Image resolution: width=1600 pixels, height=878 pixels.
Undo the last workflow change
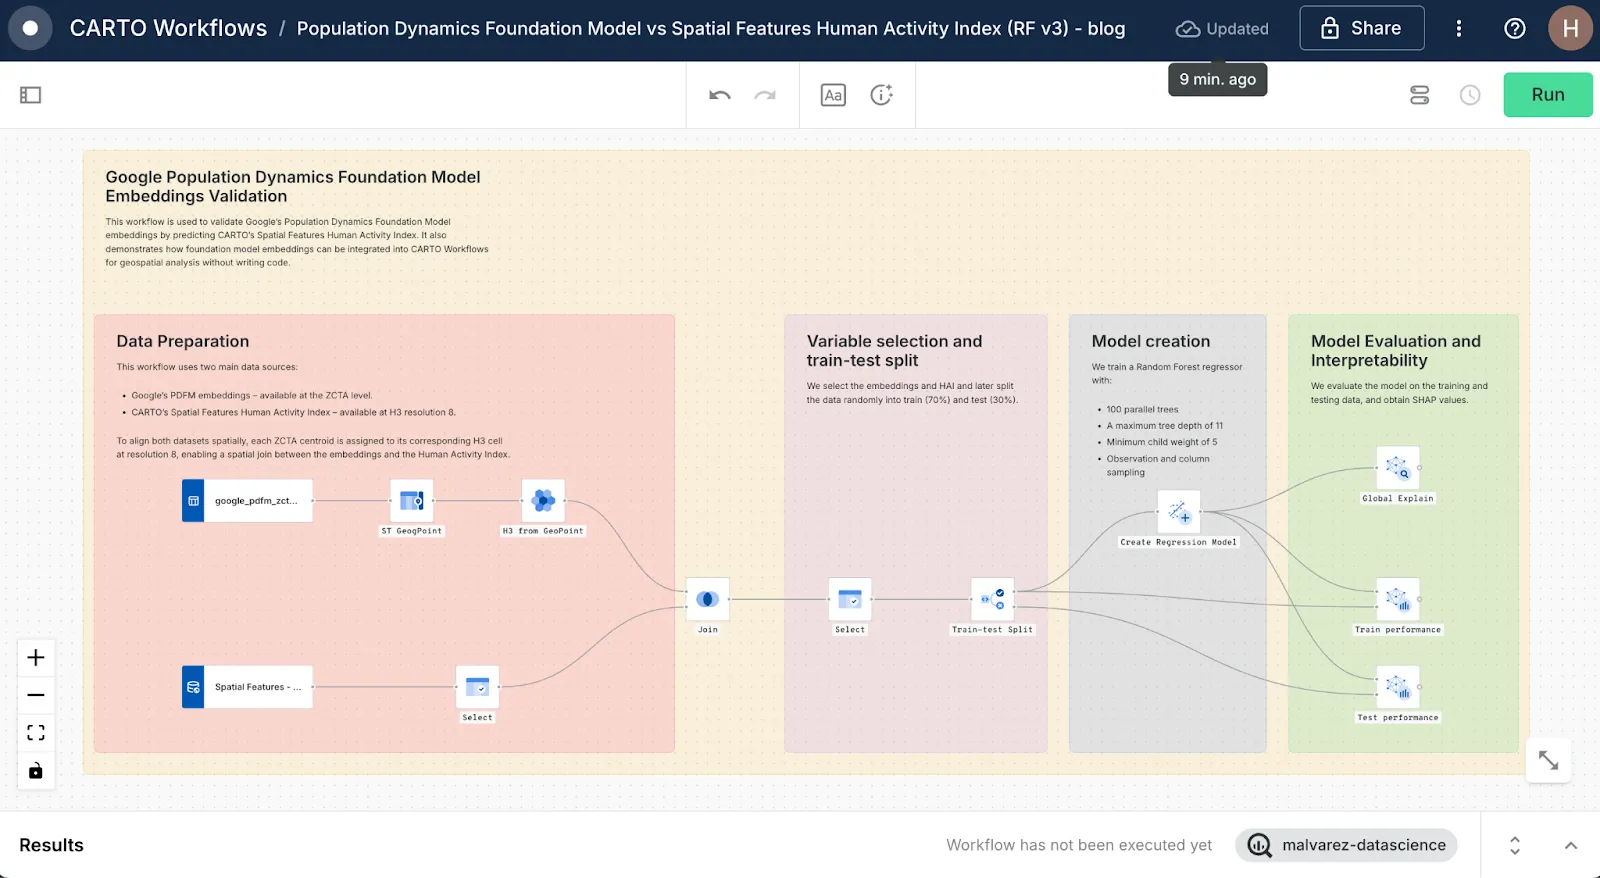(720, 95)
